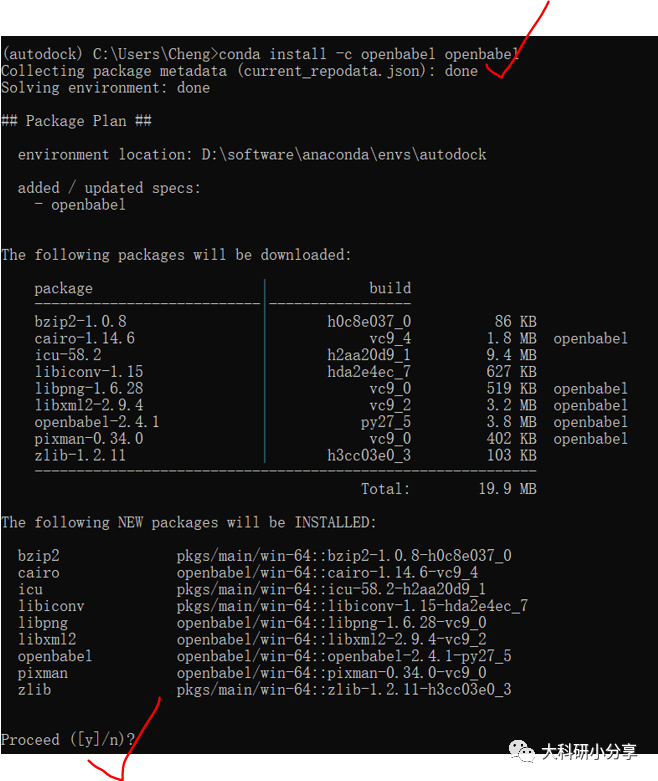Select "libiconv-1.15" in the download table
The image size is (658, 781).
88,372
